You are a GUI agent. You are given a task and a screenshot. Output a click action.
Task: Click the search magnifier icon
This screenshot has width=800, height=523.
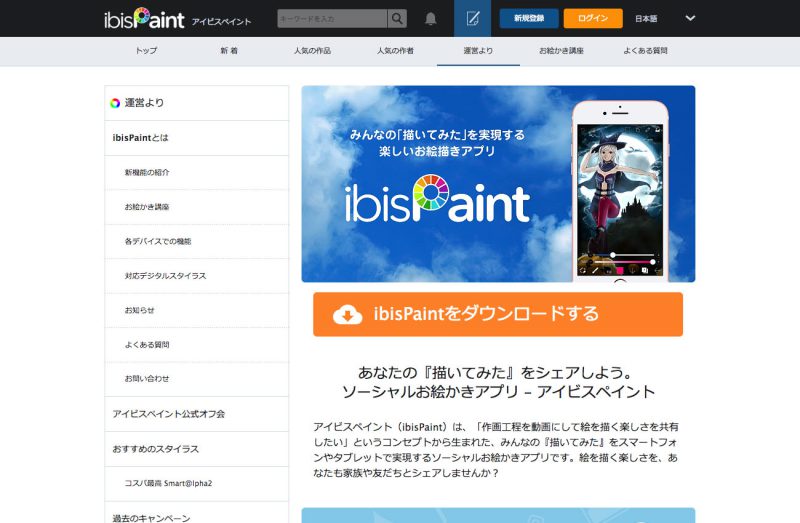pyautogui.click(x=397, y=19)
